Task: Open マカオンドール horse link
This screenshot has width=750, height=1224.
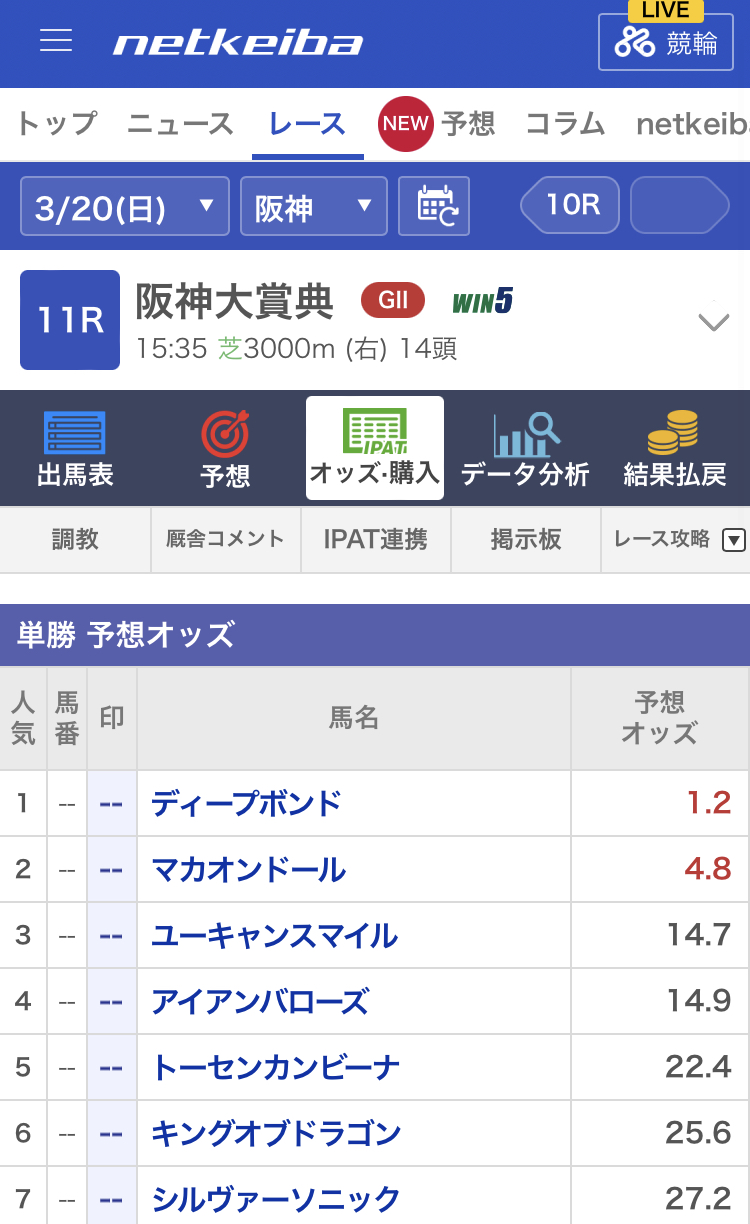Action: 248,869
